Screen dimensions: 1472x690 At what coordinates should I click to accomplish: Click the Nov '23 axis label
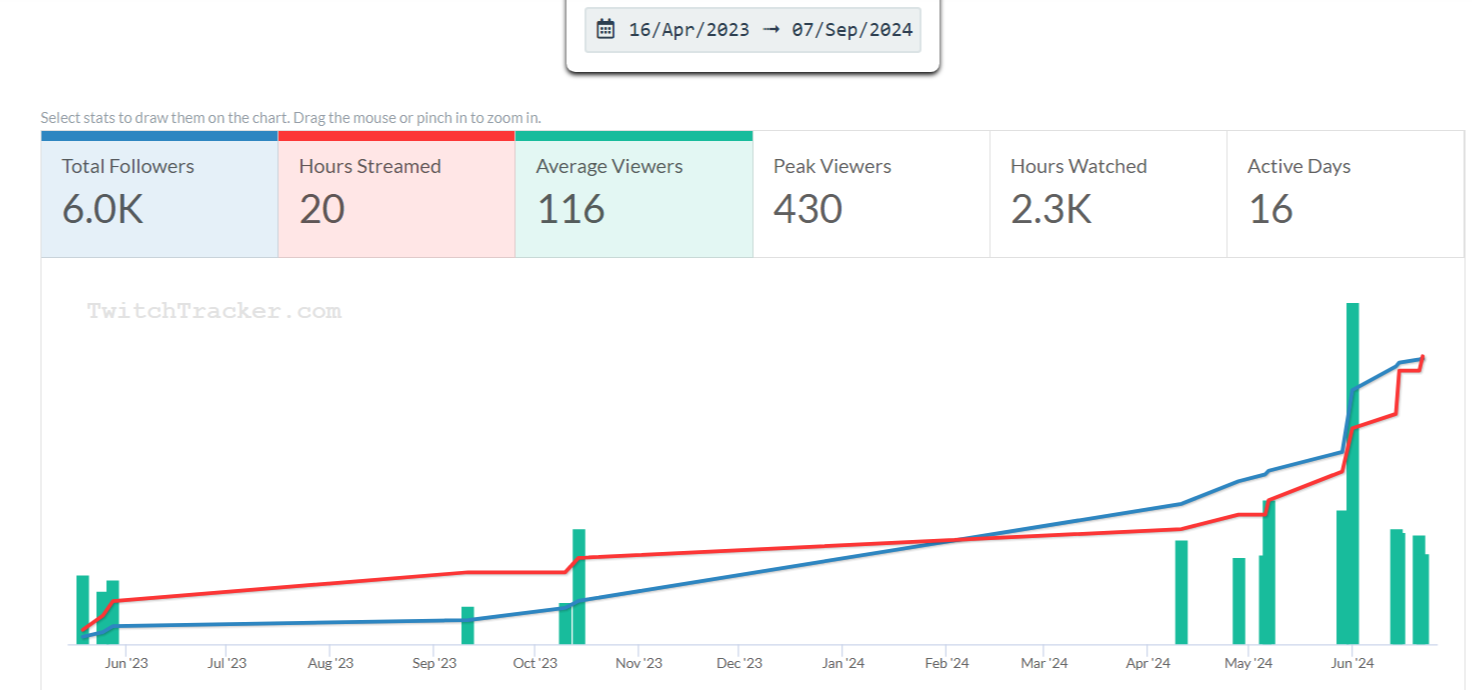pyautogui.click(x=639, y=663)
